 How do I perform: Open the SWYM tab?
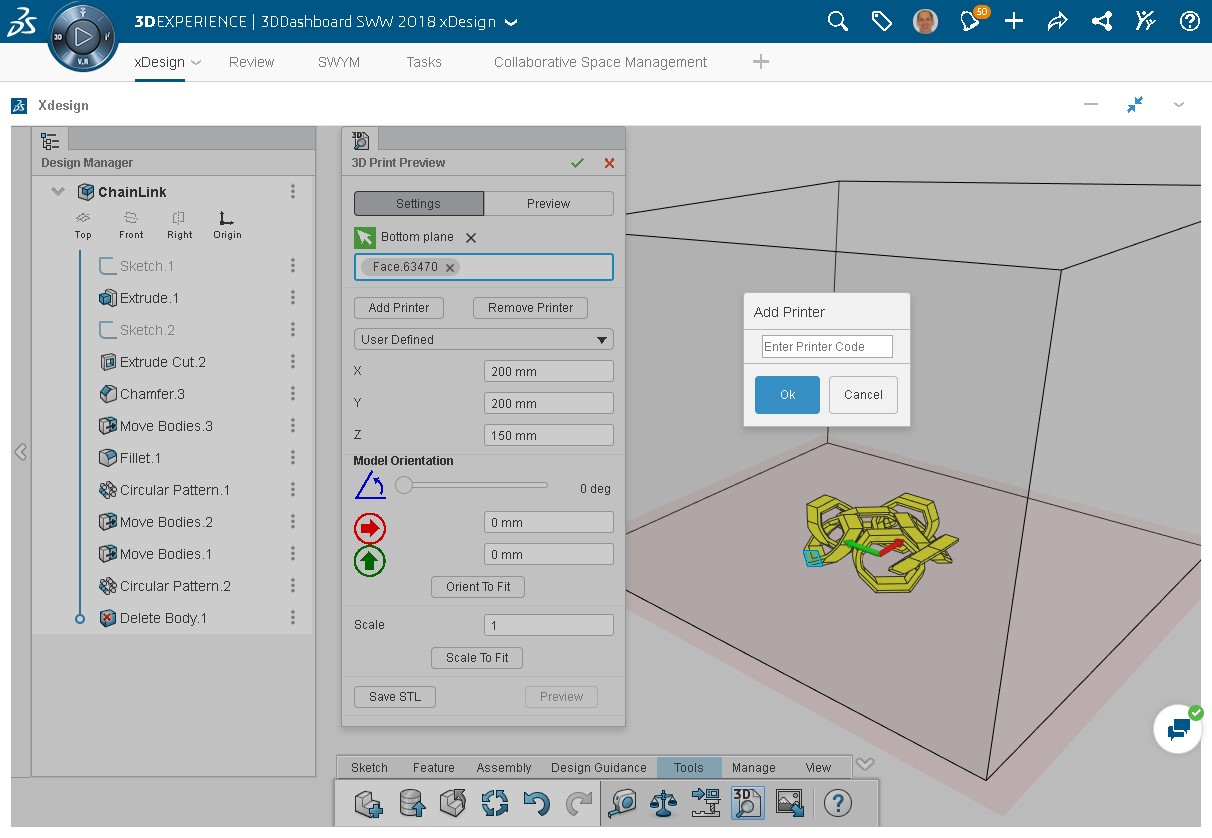339,62
